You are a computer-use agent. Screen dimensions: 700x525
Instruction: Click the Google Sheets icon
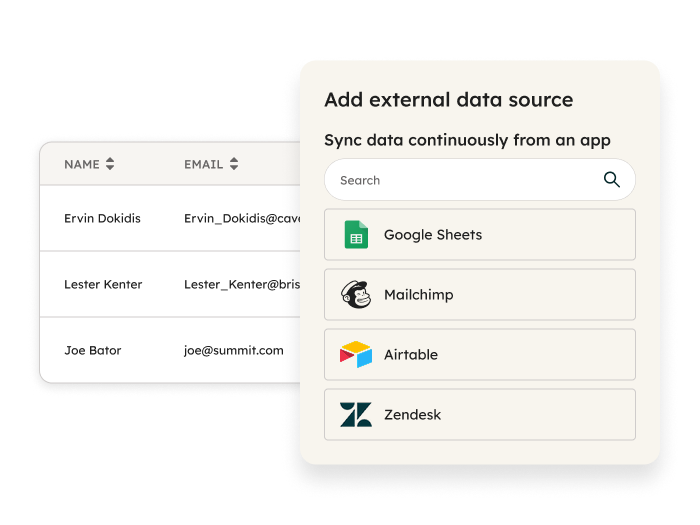pos(356,235)
